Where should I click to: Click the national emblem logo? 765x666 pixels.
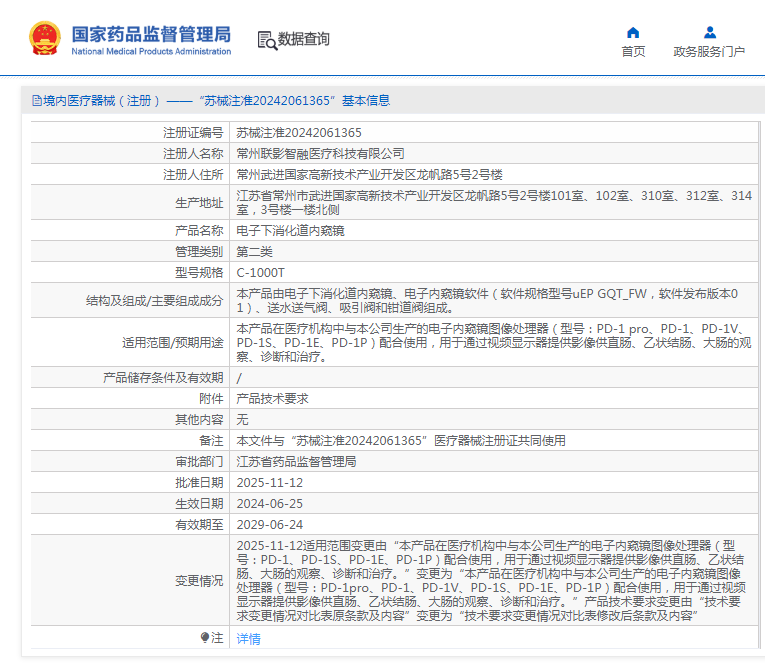pyautogui.click(x=44, y=38)
